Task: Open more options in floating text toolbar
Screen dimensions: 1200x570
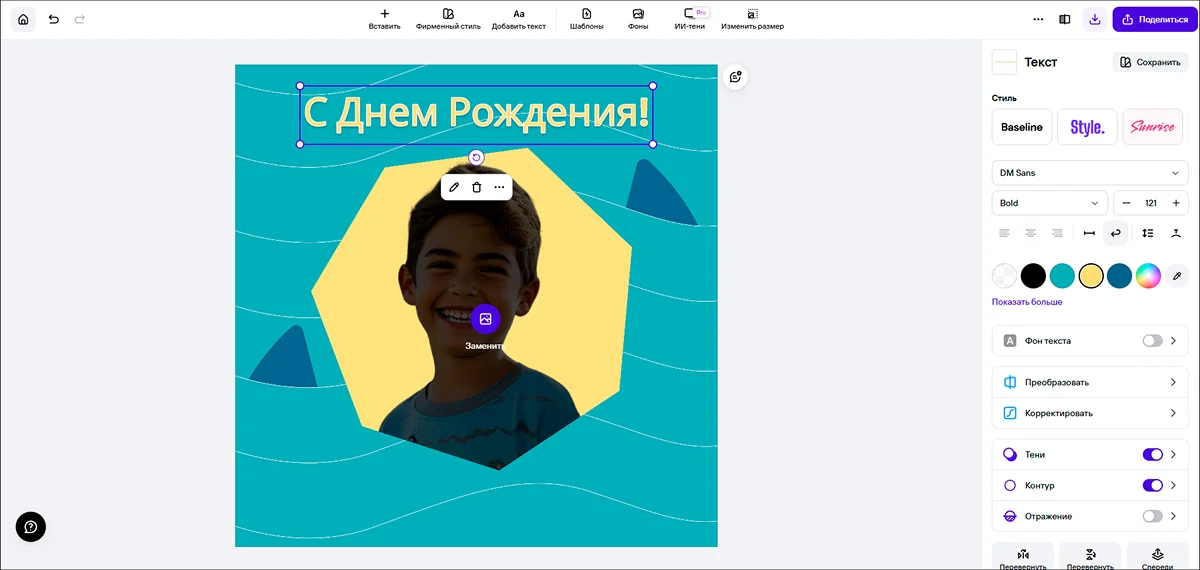Action: tap(499, 187)
